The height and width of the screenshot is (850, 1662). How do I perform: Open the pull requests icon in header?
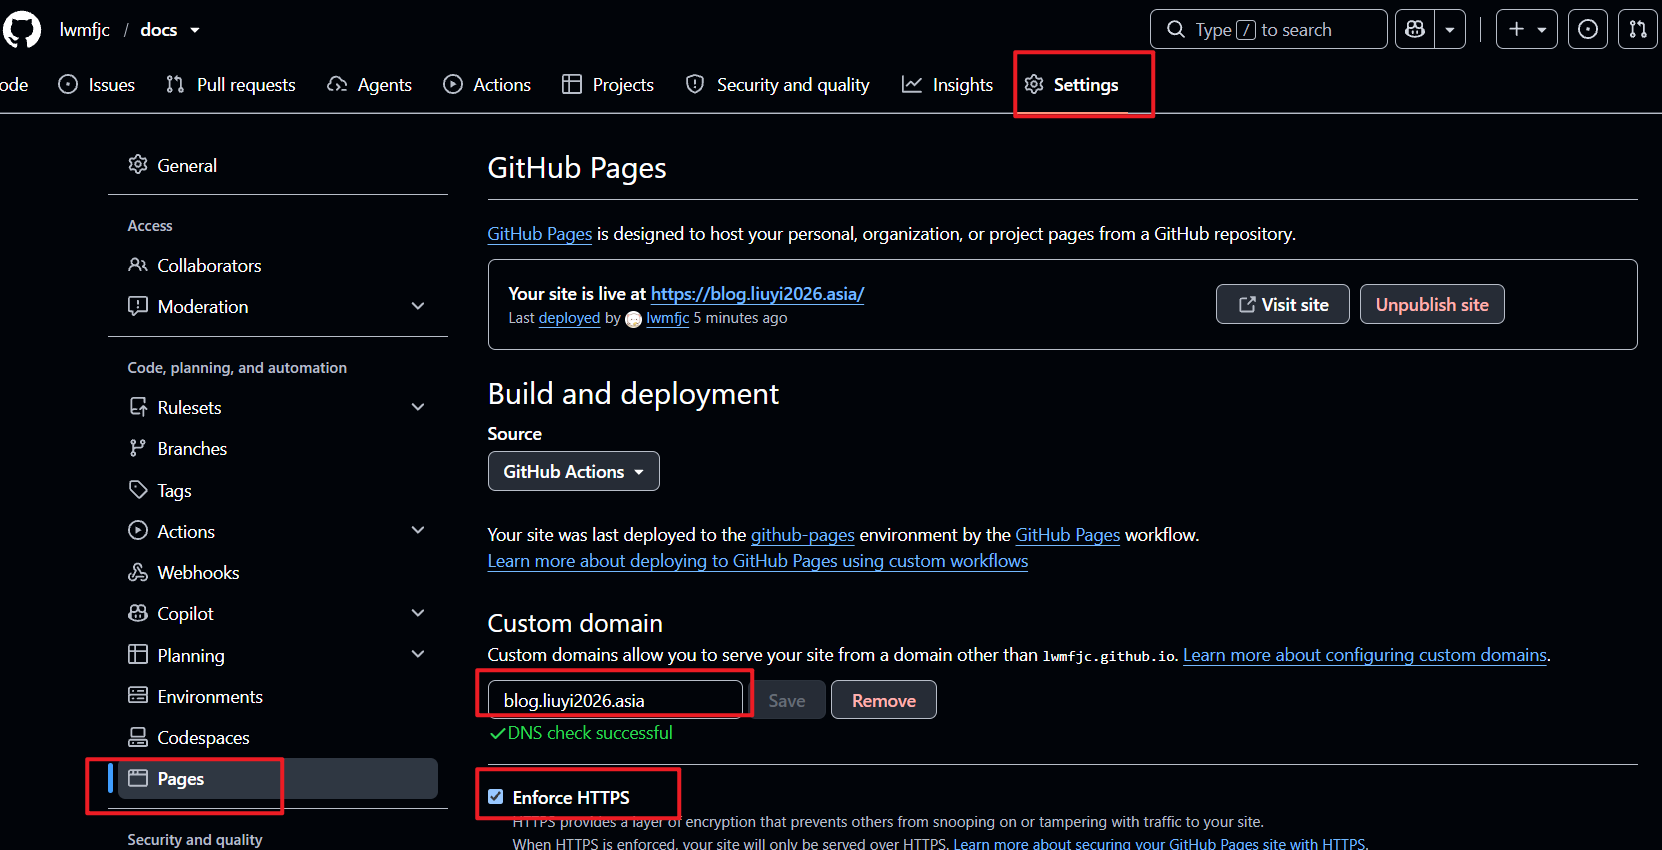click(1638, 30)
